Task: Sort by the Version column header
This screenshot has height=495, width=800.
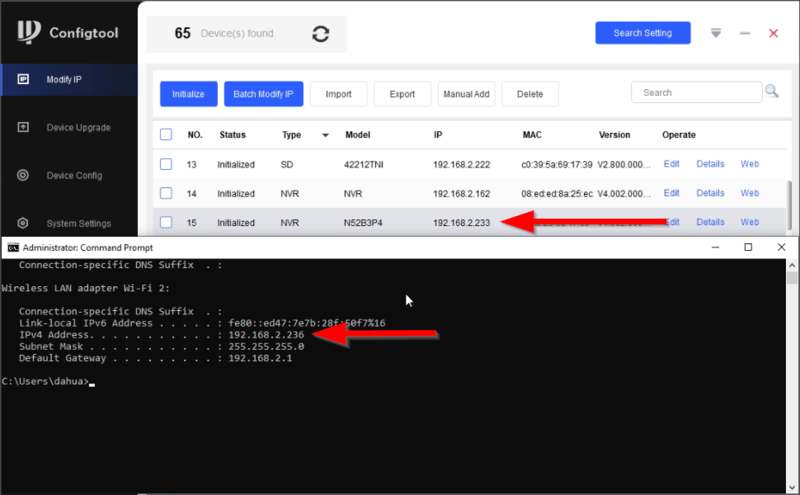Action: (x=614, y=135)
